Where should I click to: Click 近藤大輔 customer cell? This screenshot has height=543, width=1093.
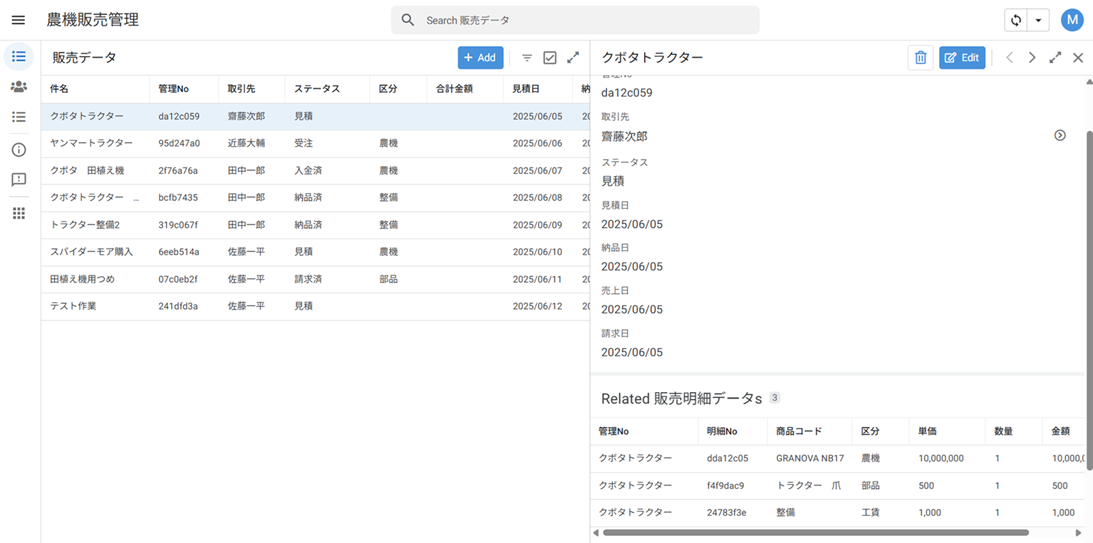pos(246,144)
